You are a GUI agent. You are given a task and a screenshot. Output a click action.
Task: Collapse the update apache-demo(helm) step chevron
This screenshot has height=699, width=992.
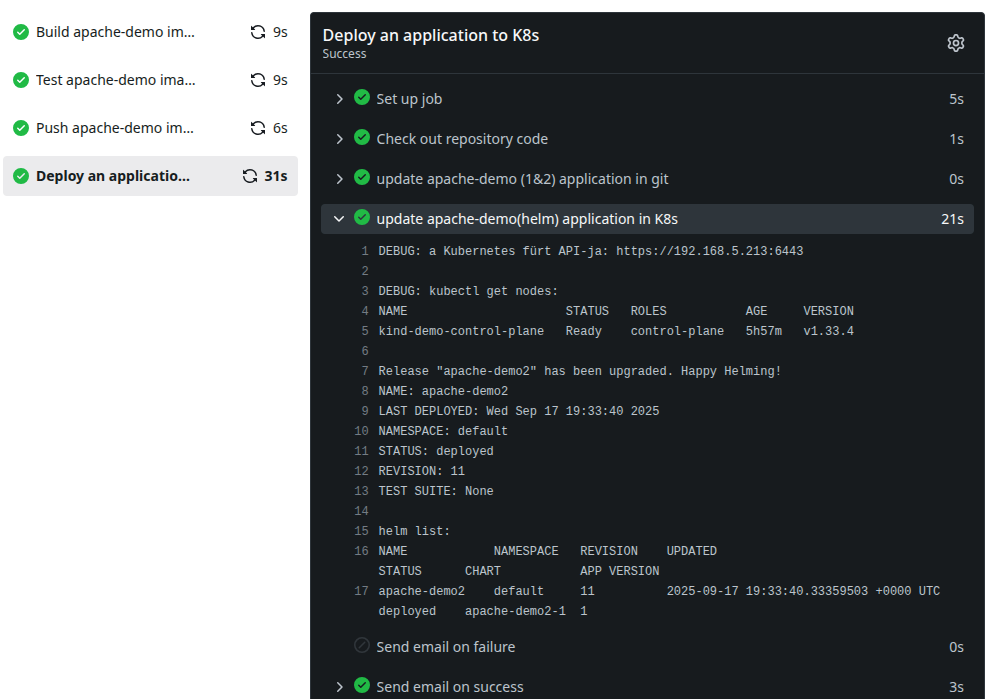coord(339,219)
